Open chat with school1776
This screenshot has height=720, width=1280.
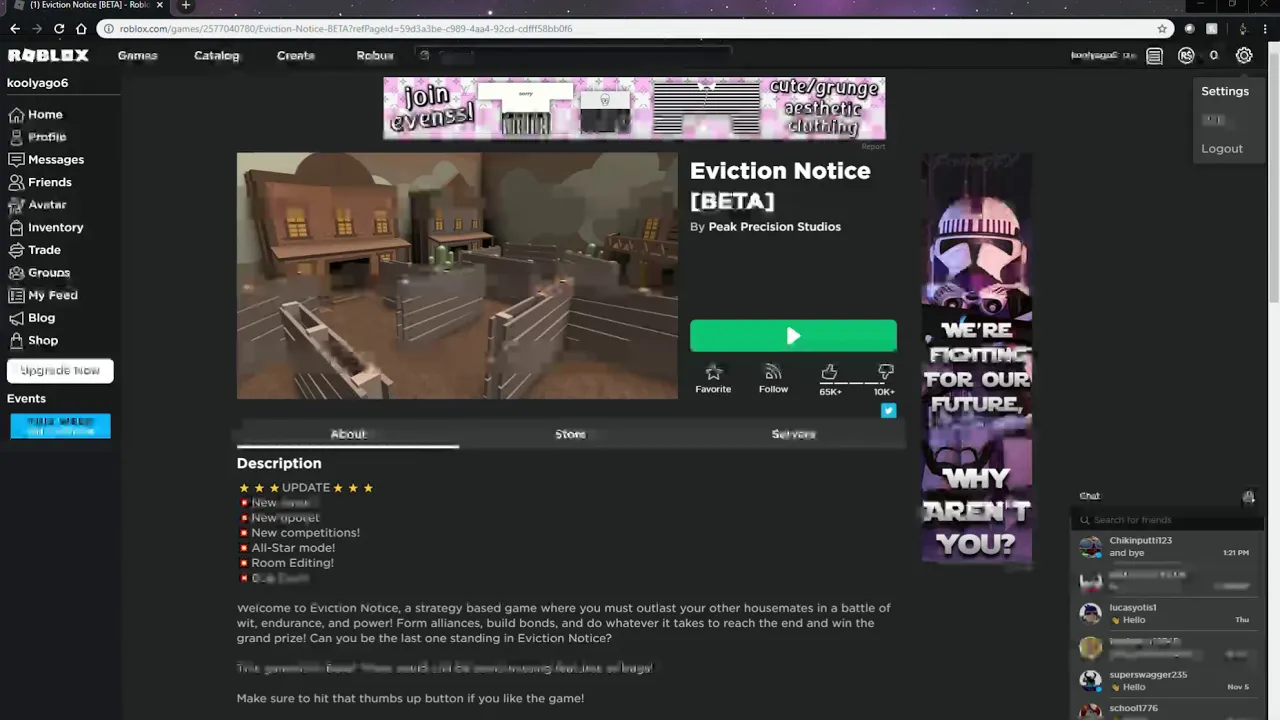pos(1165,710)
